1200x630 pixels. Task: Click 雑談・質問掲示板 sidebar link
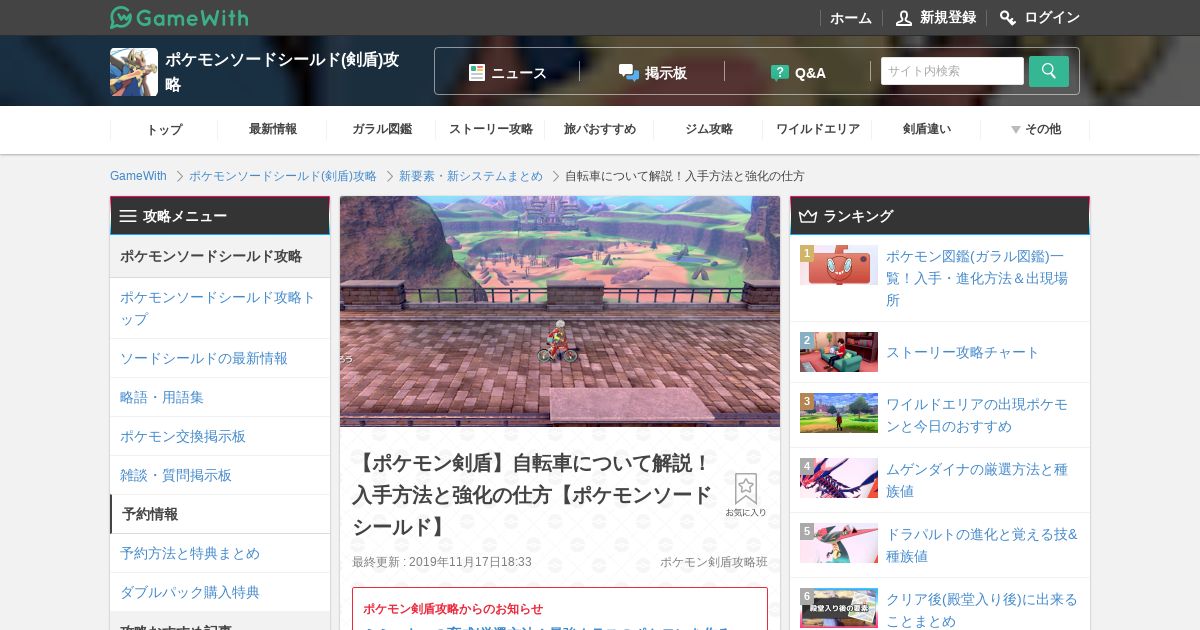(220, 475)
